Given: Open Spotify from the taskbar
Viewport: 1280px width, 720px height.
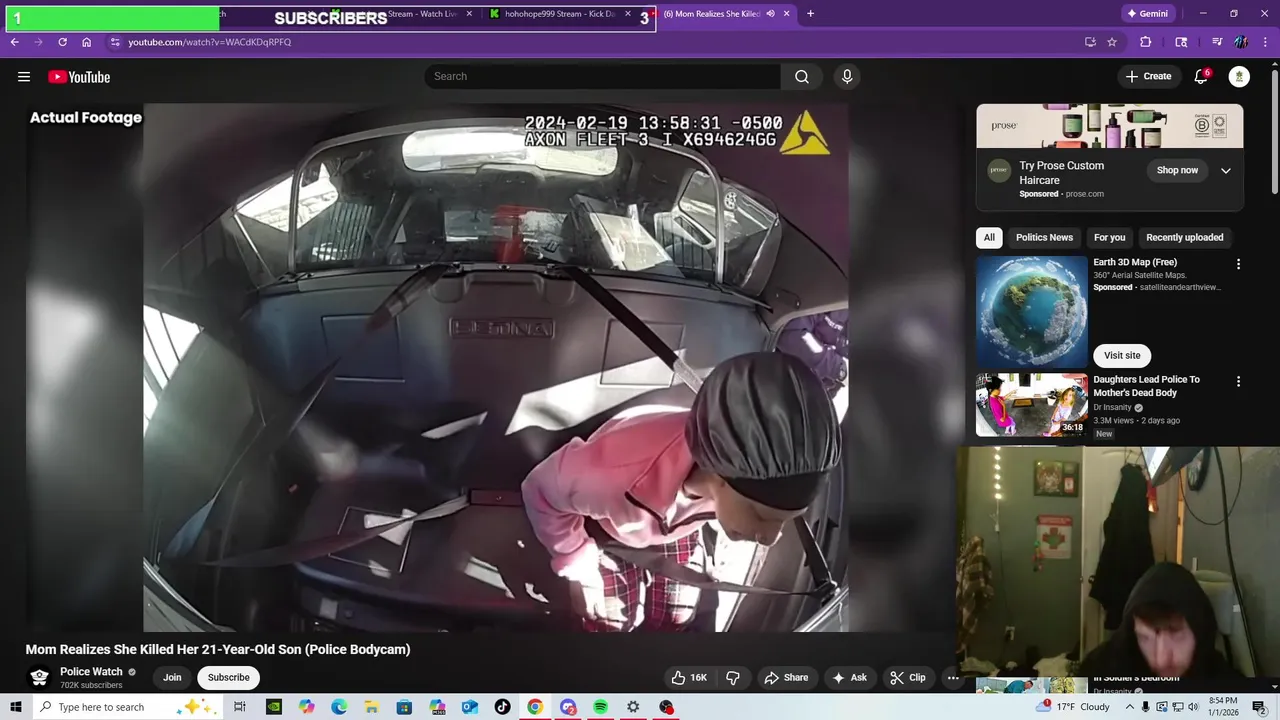Looking at the screenshot, I should point(600,707).
